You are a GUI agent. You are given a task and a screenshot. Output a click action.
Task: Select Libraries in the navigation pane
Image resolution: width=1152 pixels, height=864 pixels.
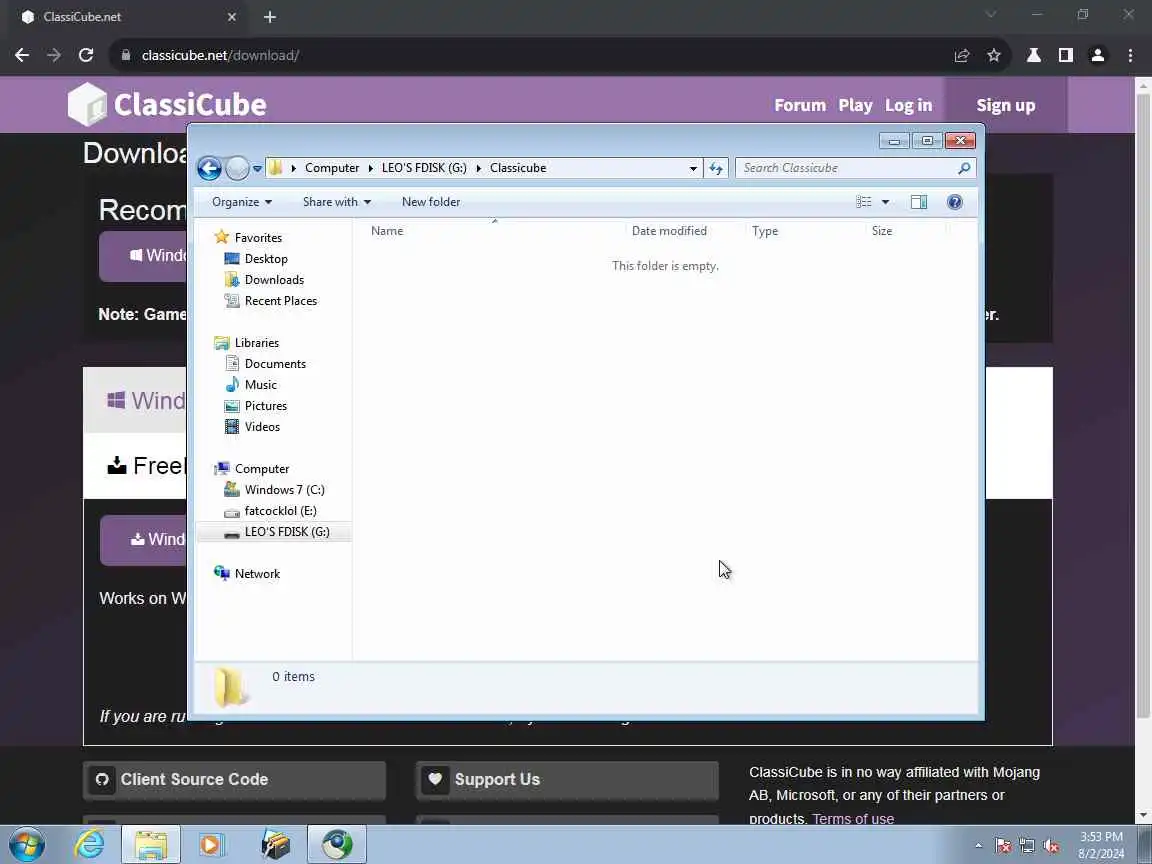(x=256, y=343)
